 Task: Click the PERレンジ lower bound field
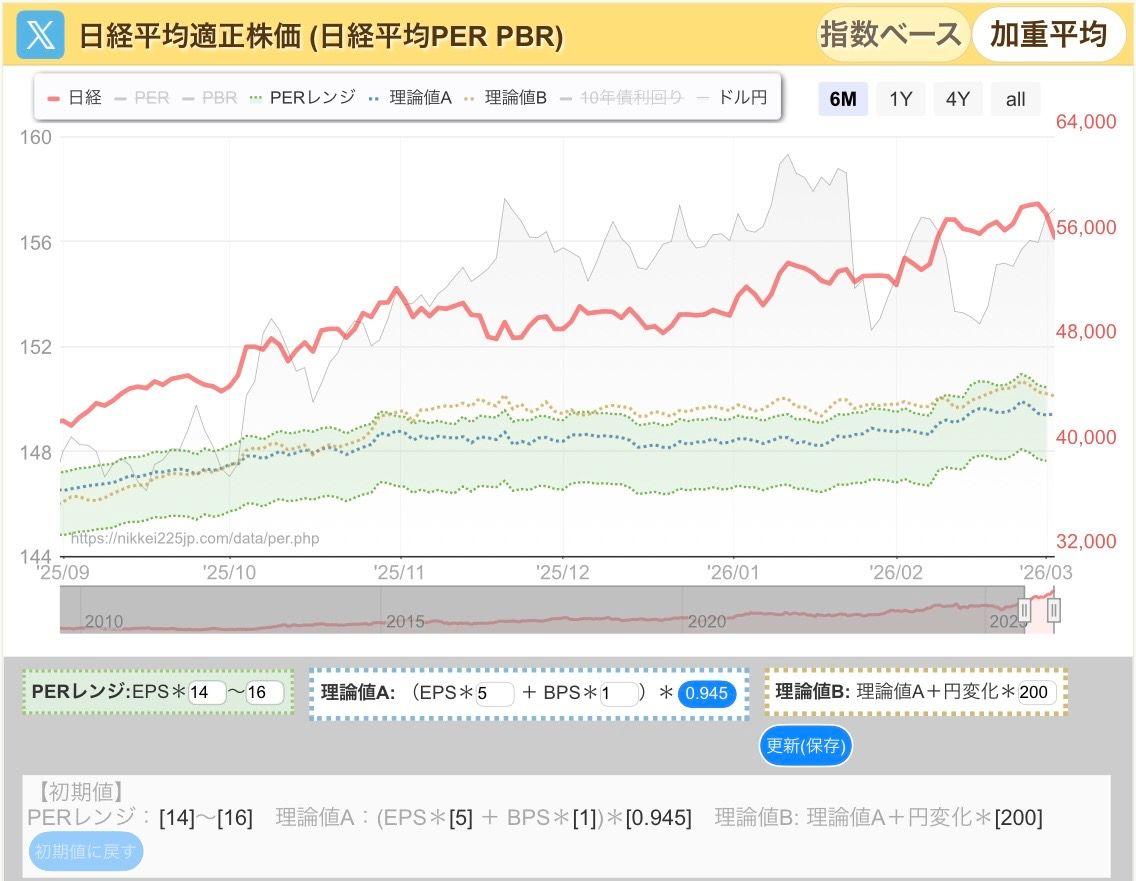click(207, 692)
